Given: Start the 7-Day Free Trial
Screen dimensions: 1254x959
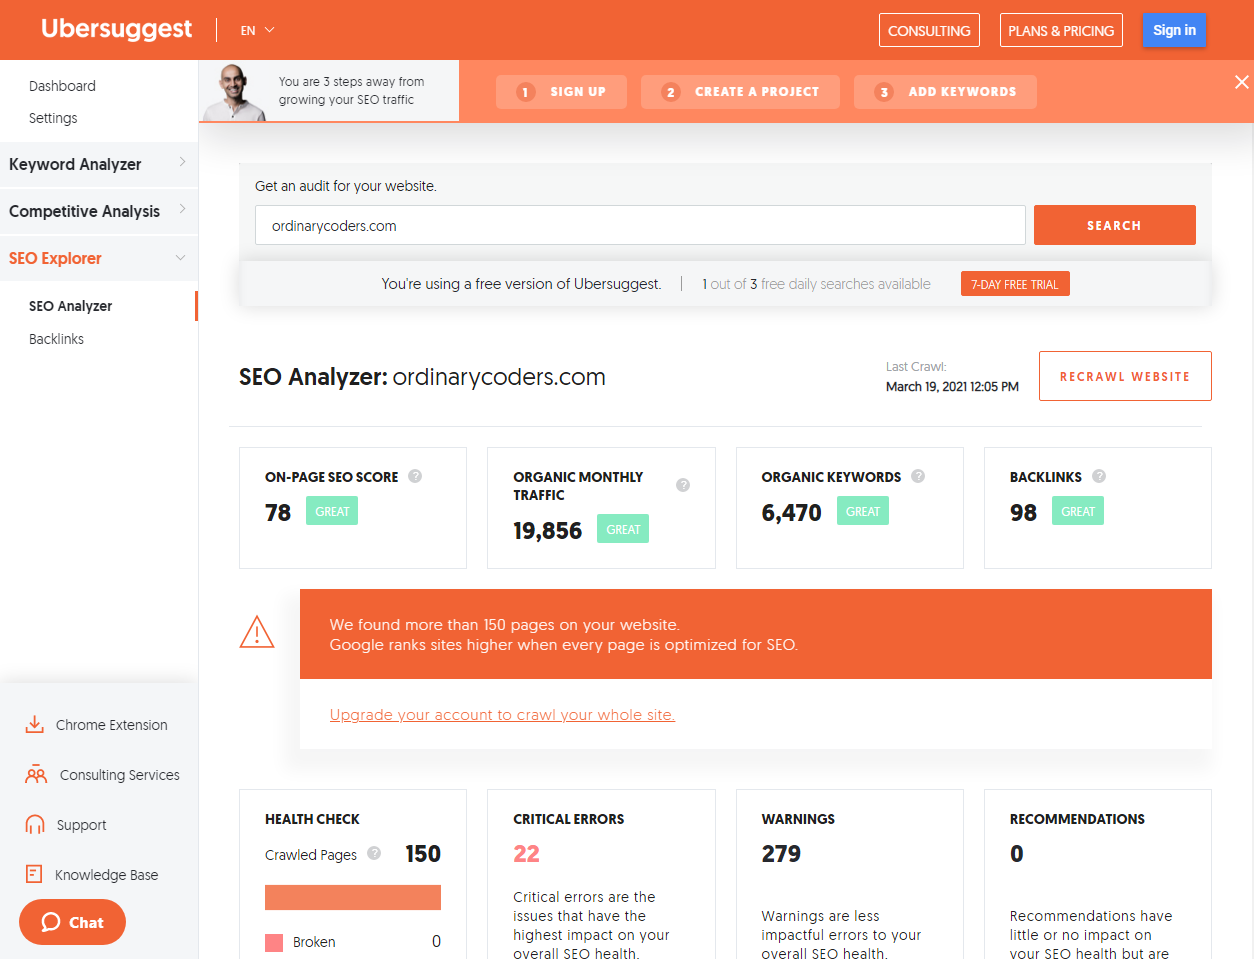Looking at the screenshot, I should tap(1015, 284).
